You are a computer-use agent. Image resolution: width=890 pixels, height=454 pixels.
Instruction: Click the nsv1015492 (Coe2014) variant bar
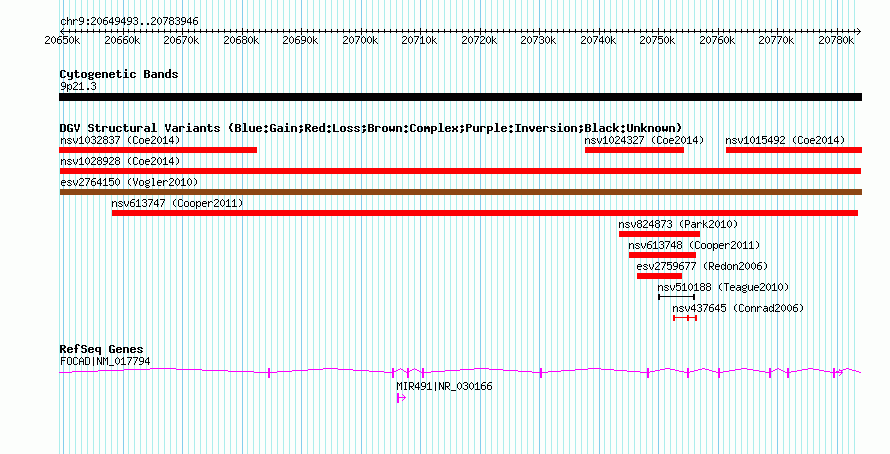[794, 150]
